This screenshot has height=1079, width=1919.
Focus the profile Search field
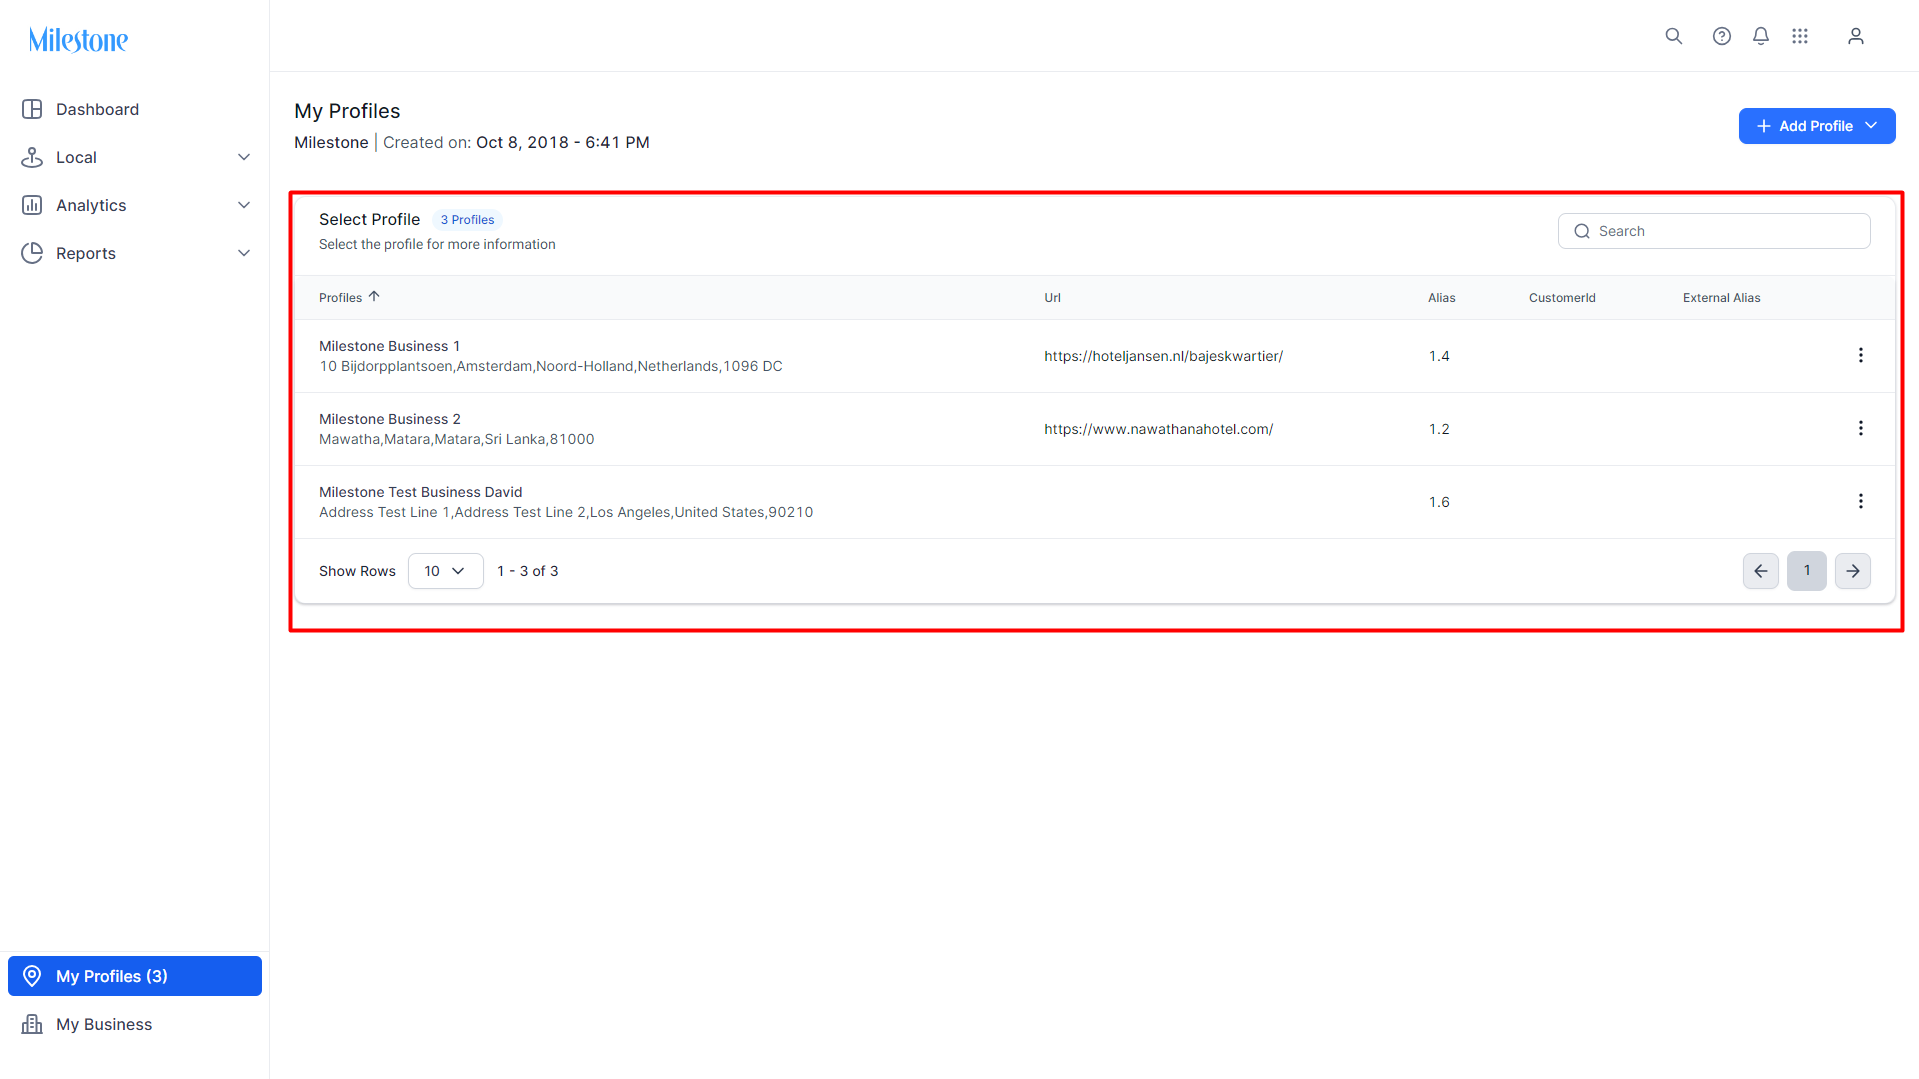coord(1713,231)
